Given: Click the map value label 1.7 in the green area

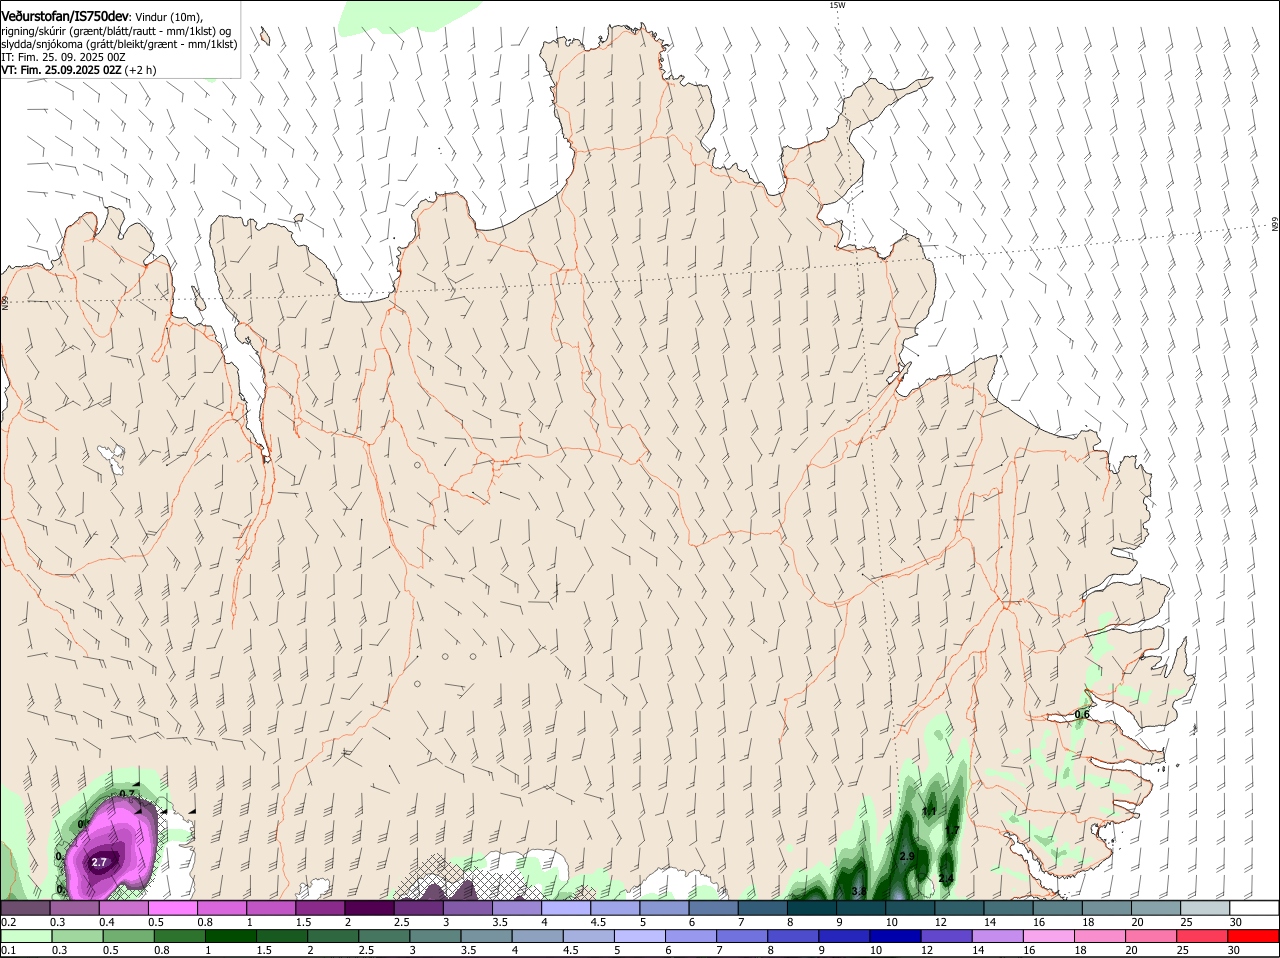Looking at the screenshot, I should tap(952, 831).
